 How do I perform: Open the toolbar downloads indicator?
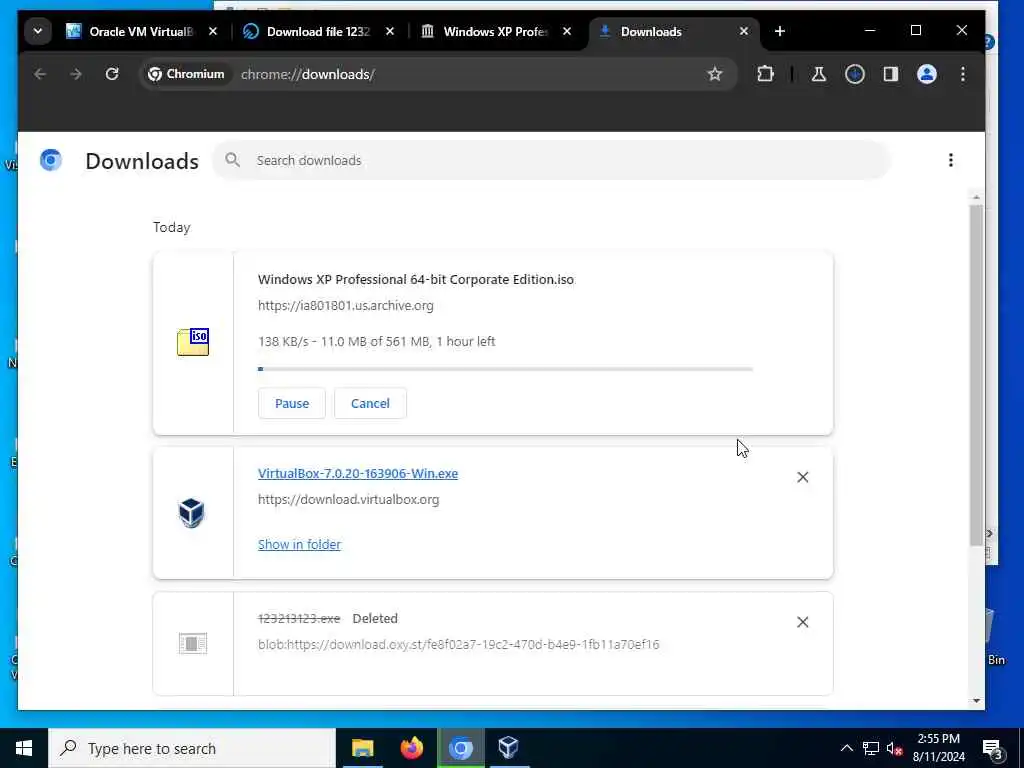pos(855,74)
